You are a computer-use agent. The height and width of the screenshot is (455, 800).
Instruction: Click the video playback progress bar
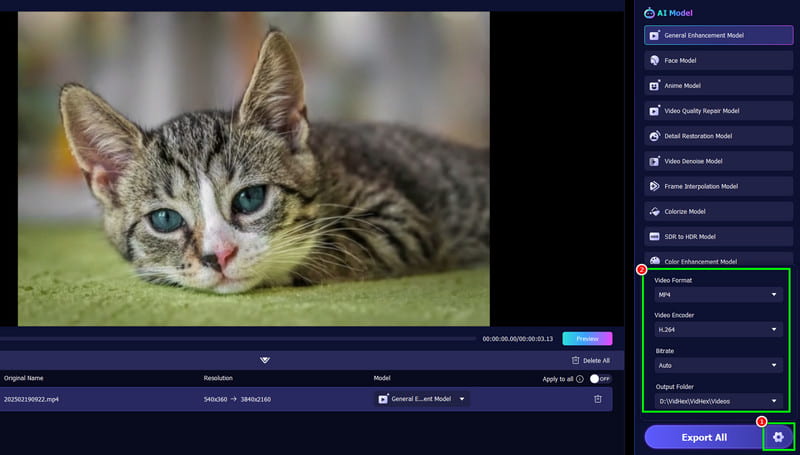pos(238,339)
